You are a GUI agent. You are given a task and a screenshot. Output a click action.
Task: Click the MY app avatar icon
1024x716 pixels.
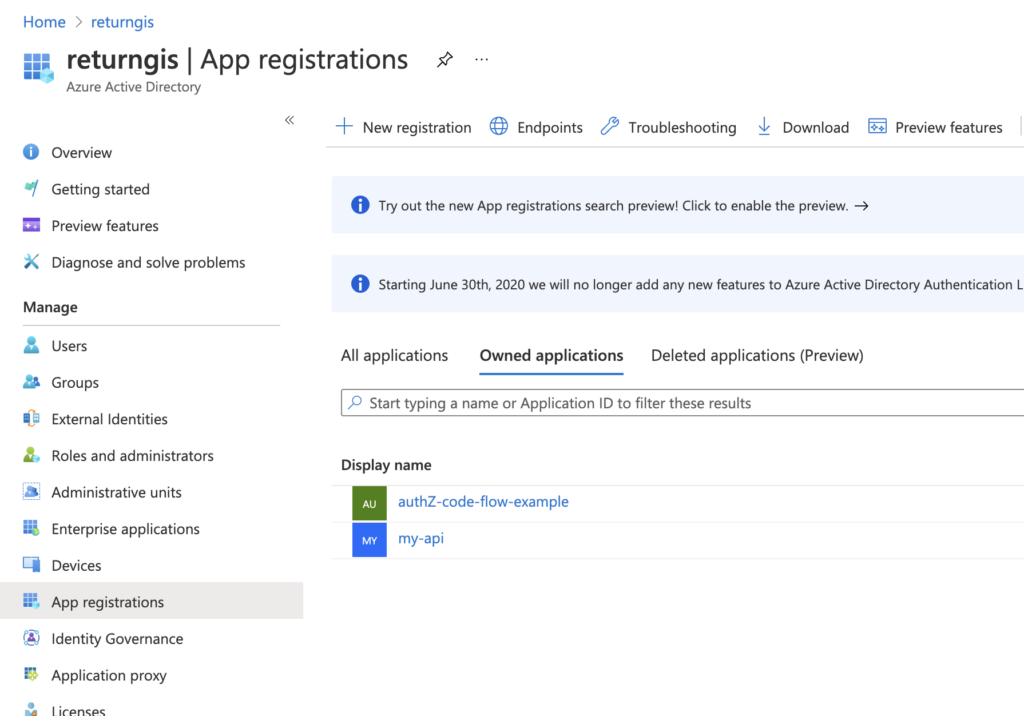click(x=369, y=540)
